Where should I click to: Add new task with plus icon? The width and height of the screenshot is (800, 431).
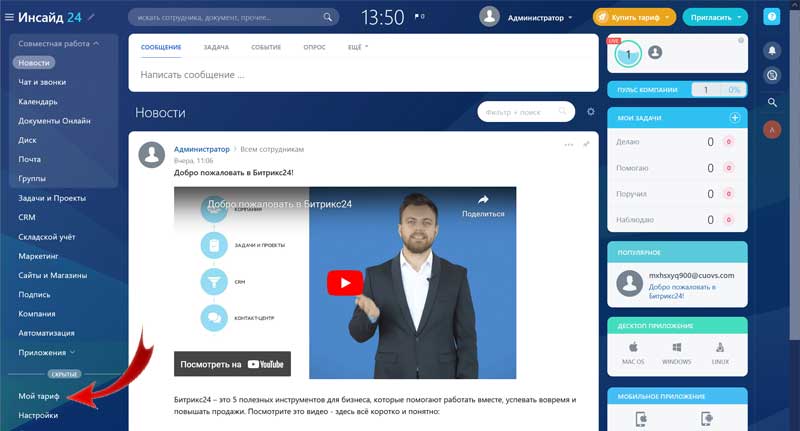[x=735, y=118]
